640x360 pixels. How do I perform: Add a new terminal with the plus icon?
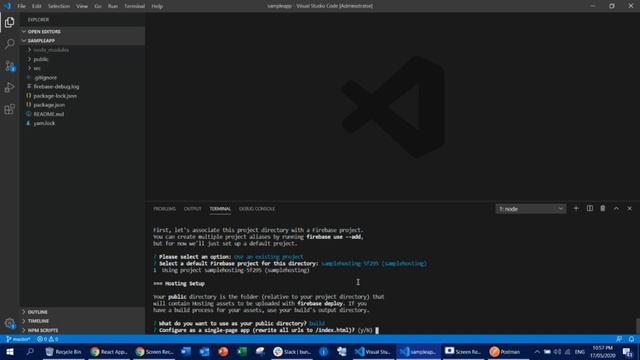(576, 209)
